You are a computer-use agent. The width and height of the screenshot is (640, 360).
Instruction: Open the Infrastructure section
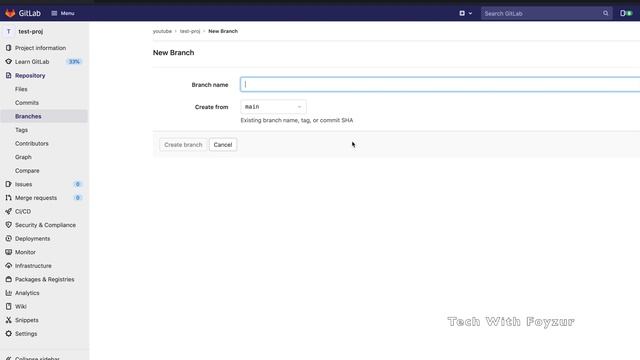point(33,266)
